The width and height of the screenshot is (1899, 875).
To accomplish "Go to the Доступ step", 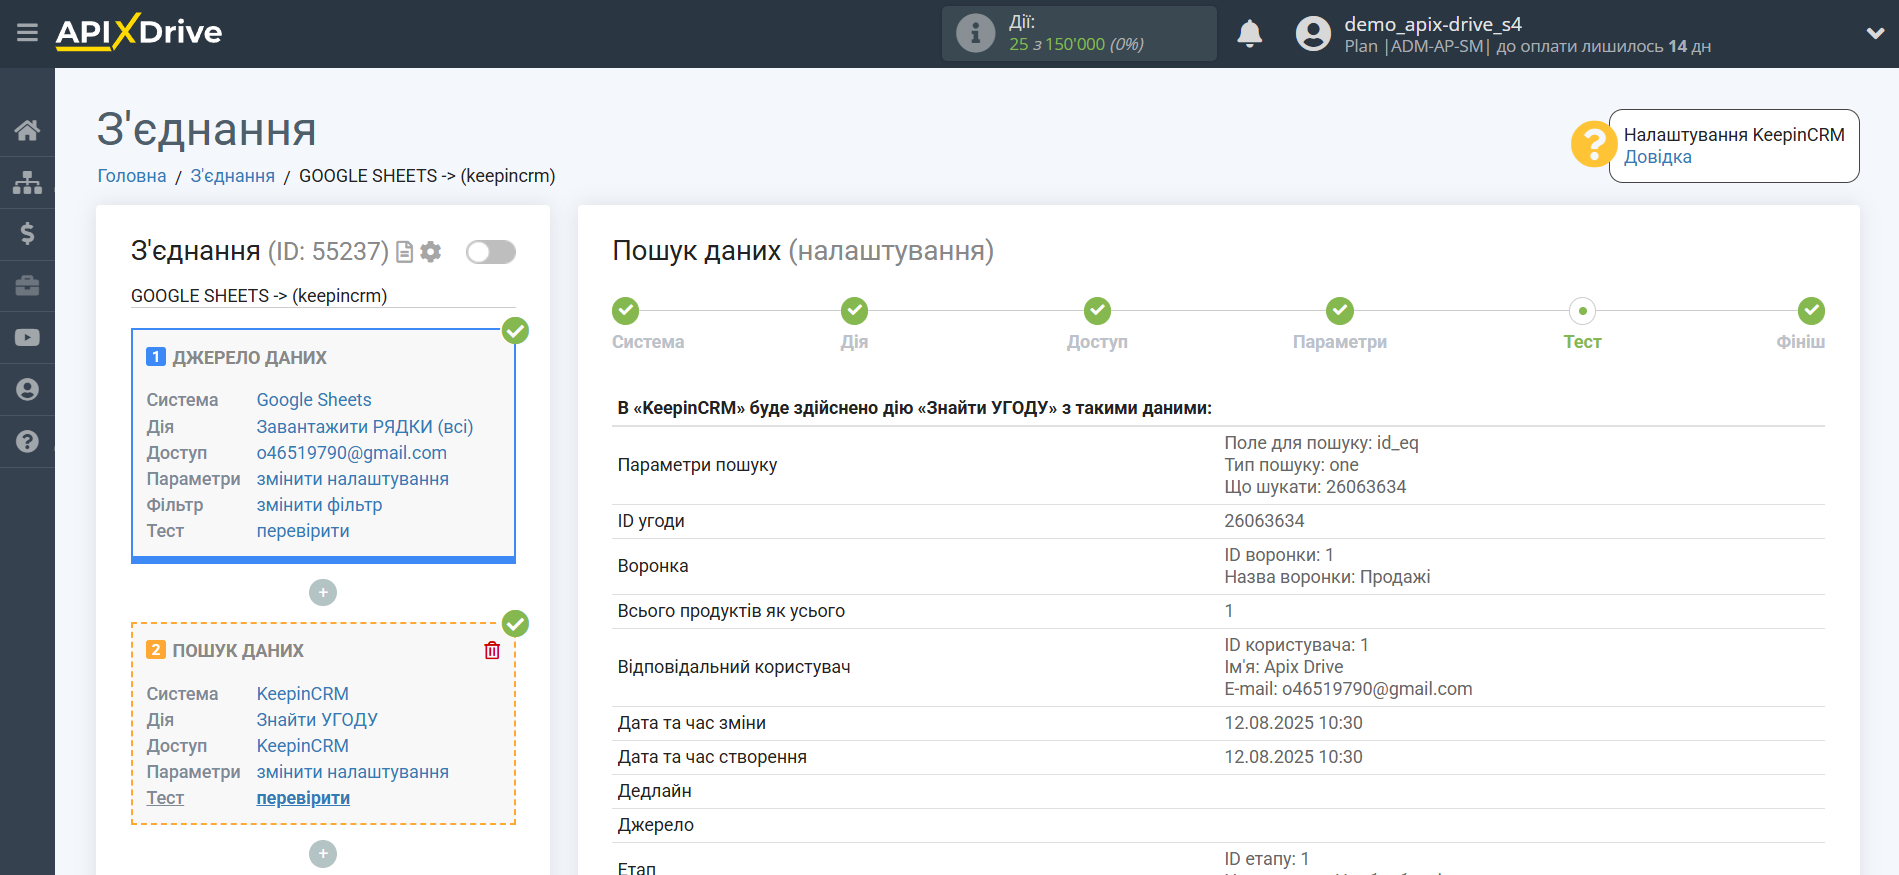I will 1097,311.
